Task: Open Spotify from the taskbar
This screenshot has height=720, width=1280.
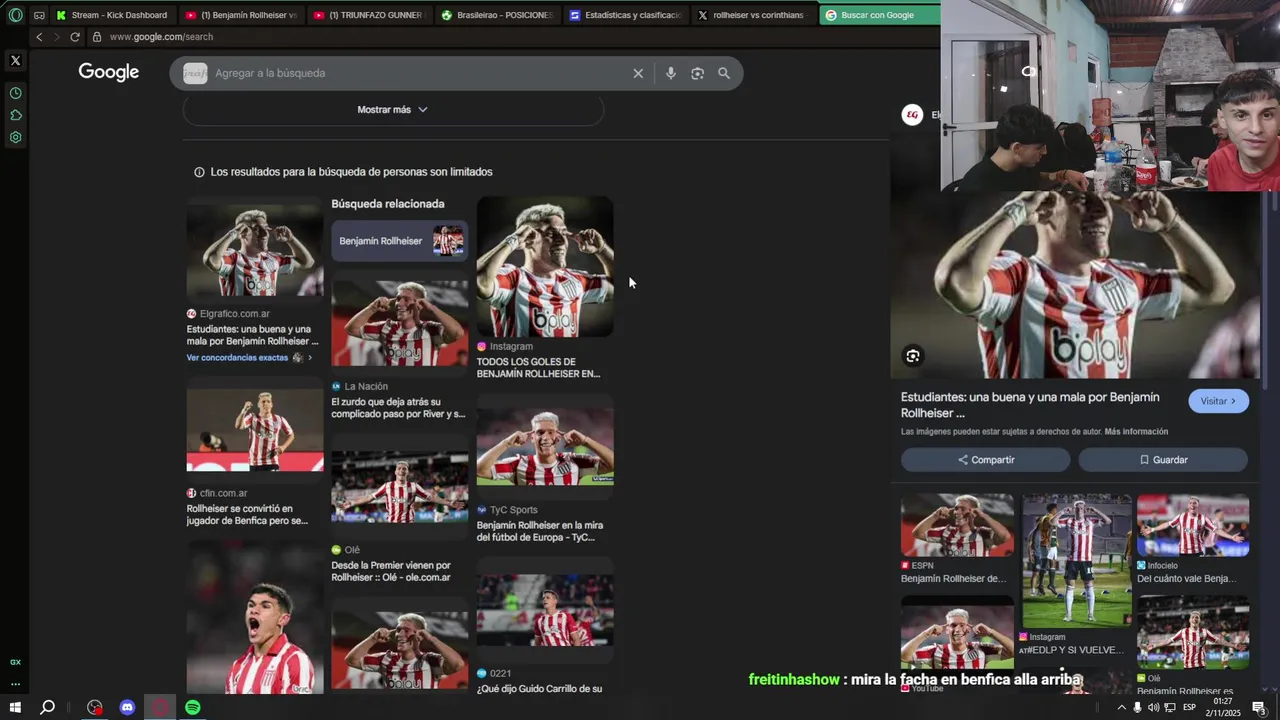Action: click(193, 708)
